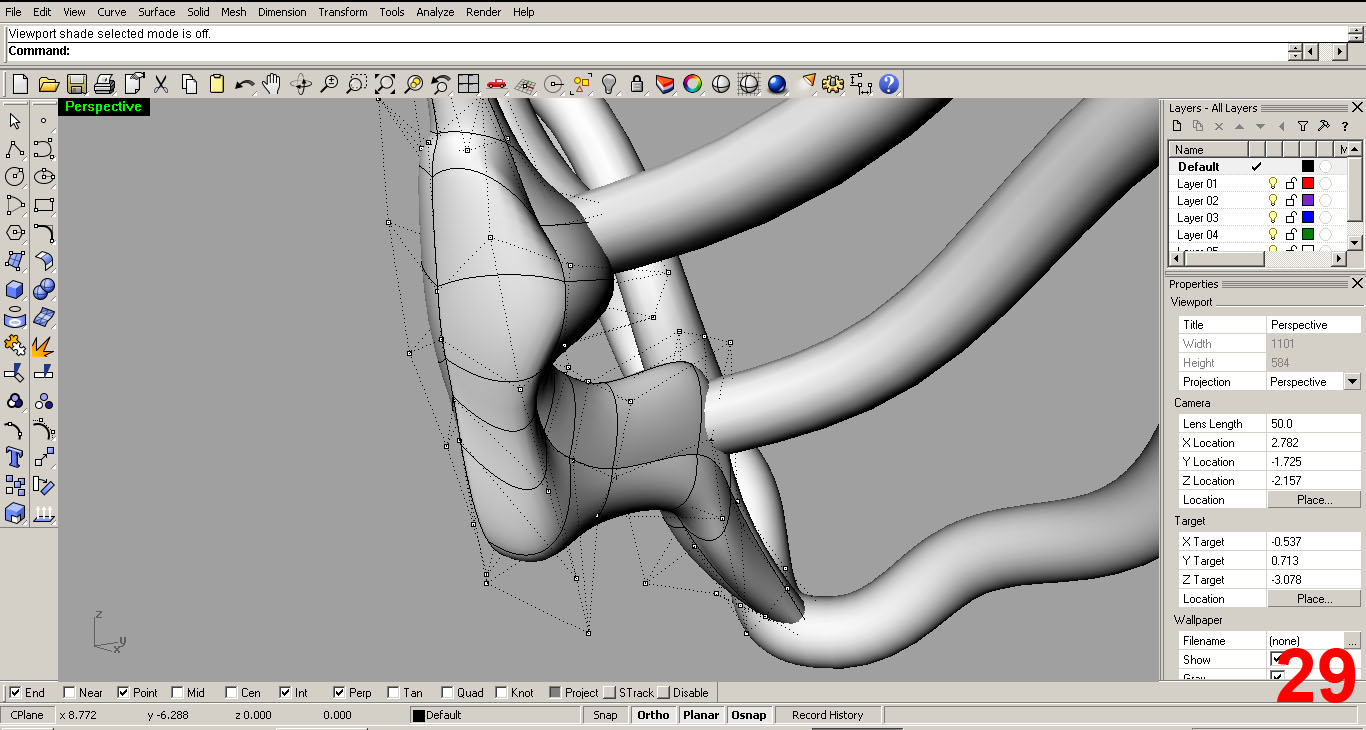Select the Default layer row
Screen dimensions: 1366x730
[1258, 167]
